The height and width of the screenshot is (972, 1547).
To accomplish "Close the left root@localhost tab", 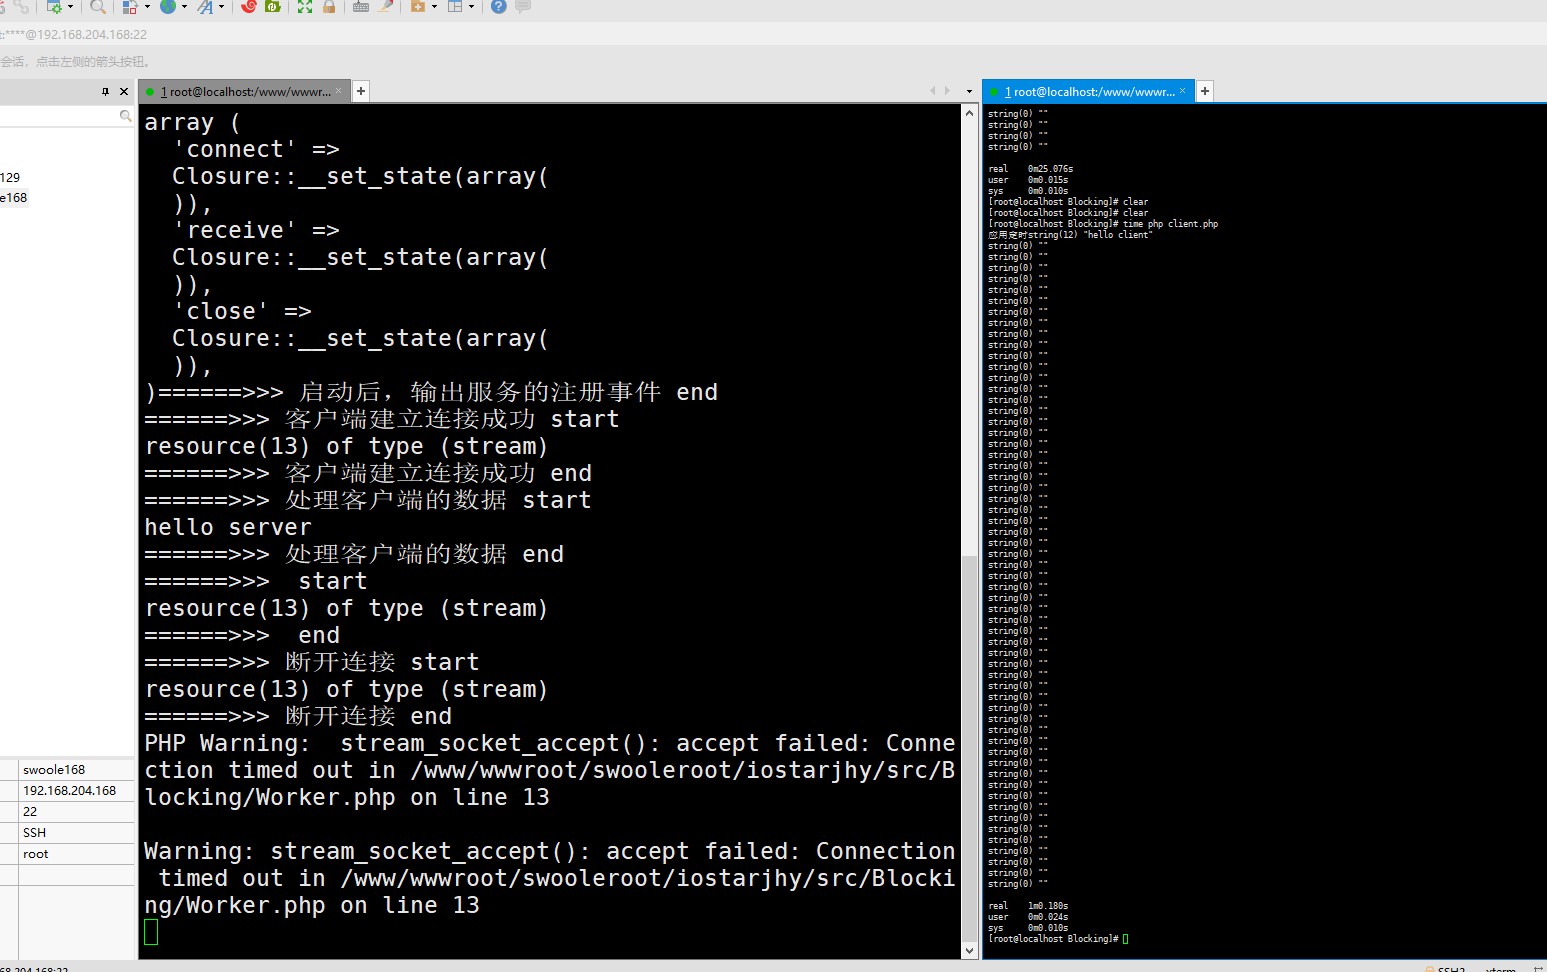I will [339, 91].
